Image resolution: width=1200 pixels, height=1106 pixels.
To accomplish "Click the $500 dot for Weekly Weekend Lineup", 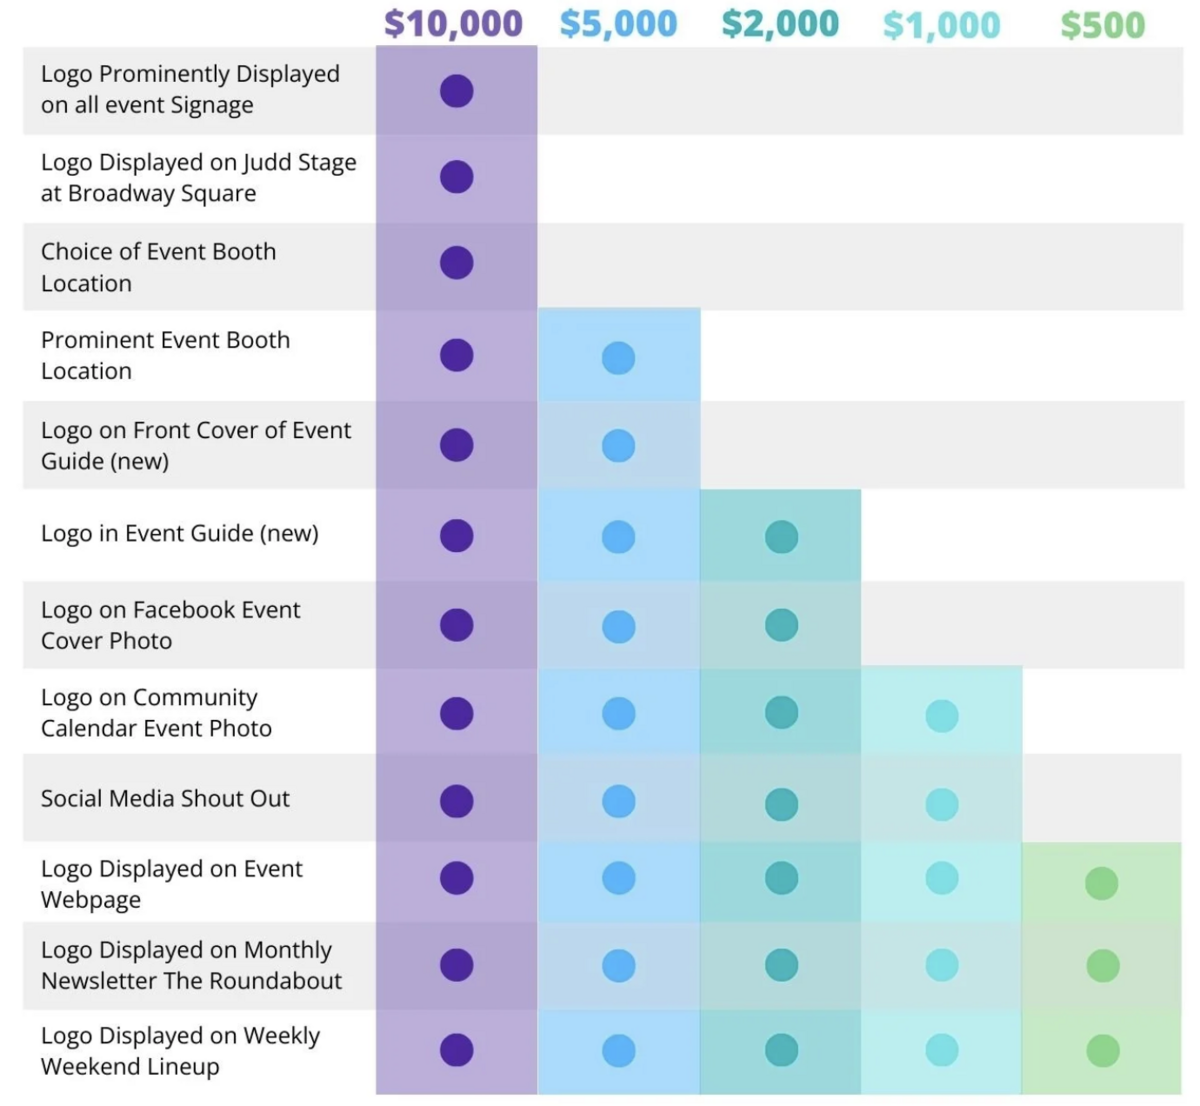I will pos(1102,1051).
